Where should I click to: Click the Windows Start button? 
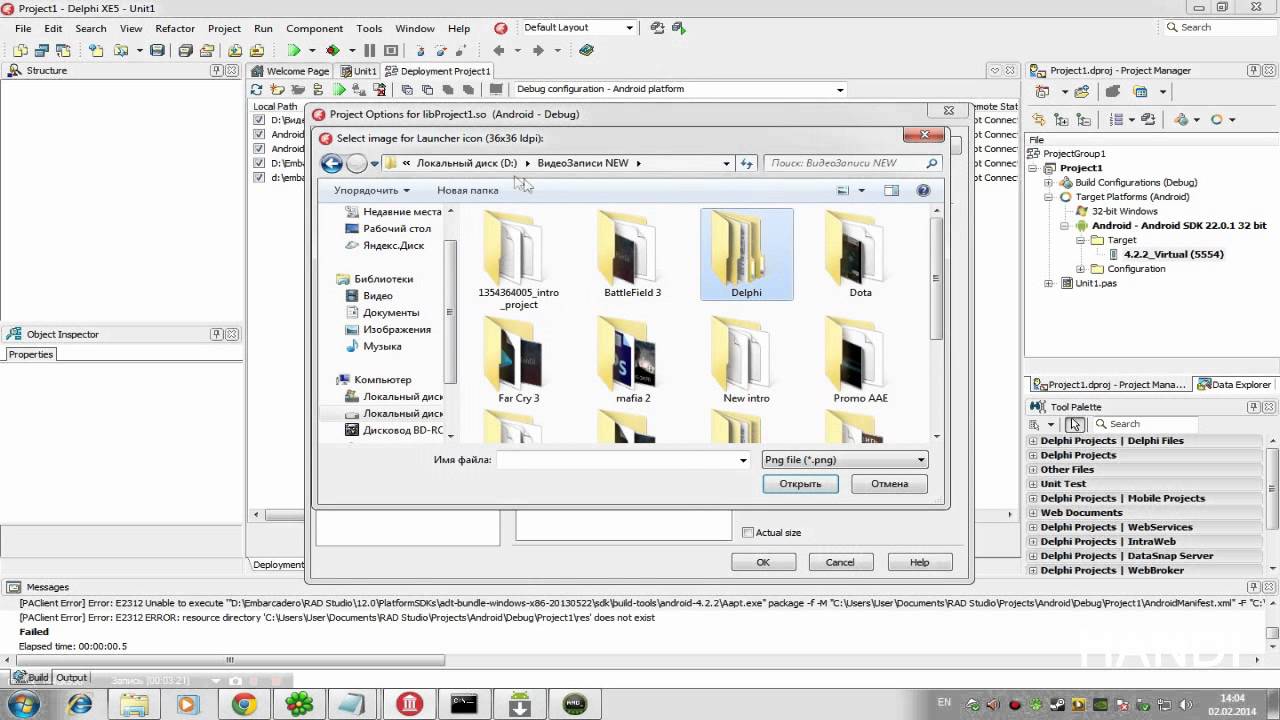(x=22, y=704)
